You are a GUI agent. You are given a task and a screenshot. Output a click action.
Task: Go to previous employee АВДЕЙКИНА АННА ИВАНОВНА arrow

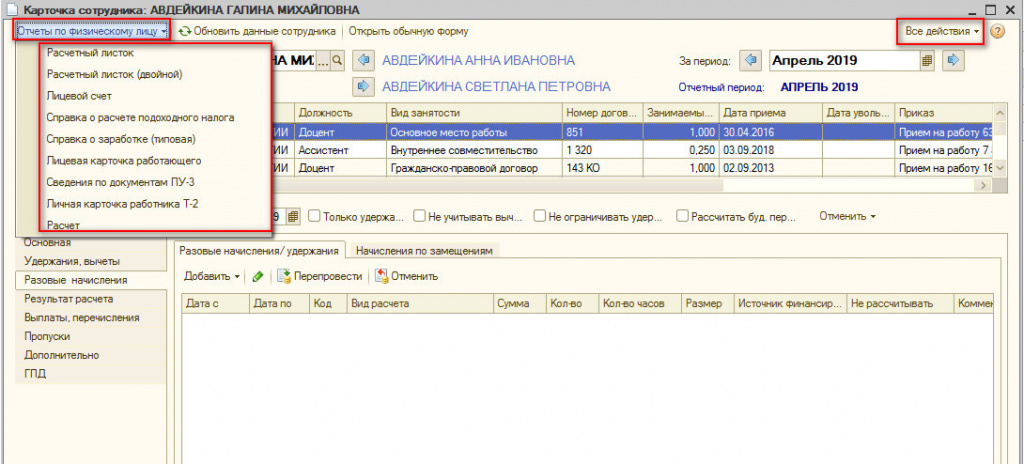pyautogui.click(x=364, y=61)
